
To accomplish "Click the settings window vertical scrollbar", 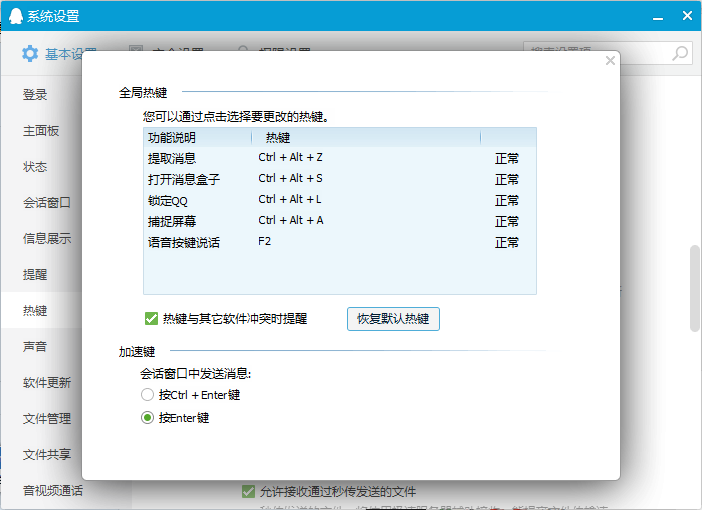I will 695,288.
